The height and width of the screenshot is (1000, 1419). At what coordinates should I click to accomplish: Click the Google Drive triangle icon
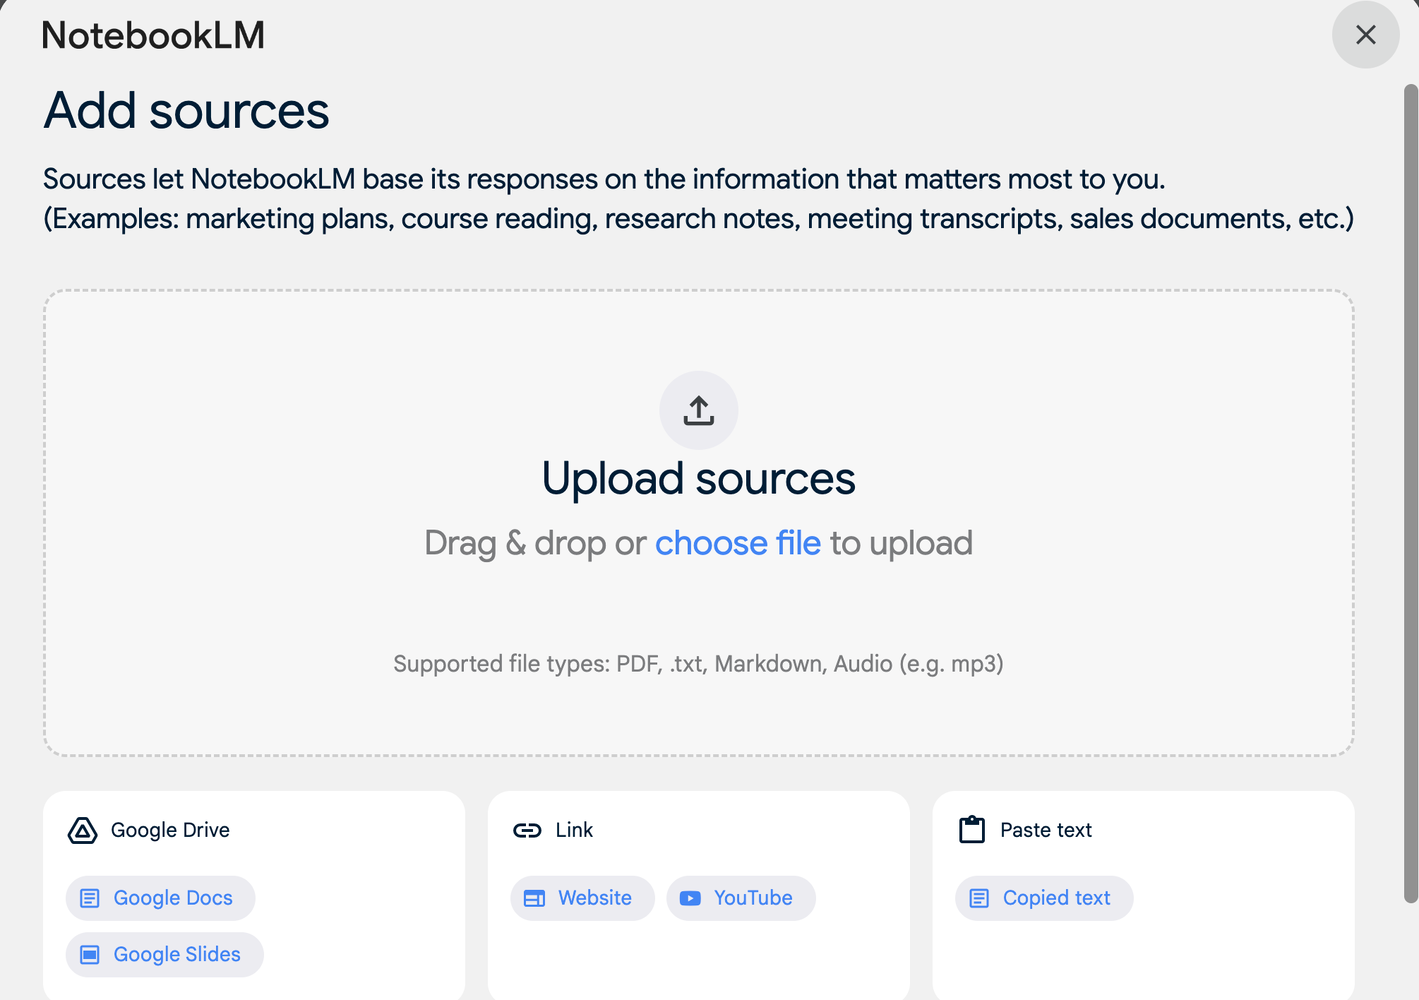point(82,830)
